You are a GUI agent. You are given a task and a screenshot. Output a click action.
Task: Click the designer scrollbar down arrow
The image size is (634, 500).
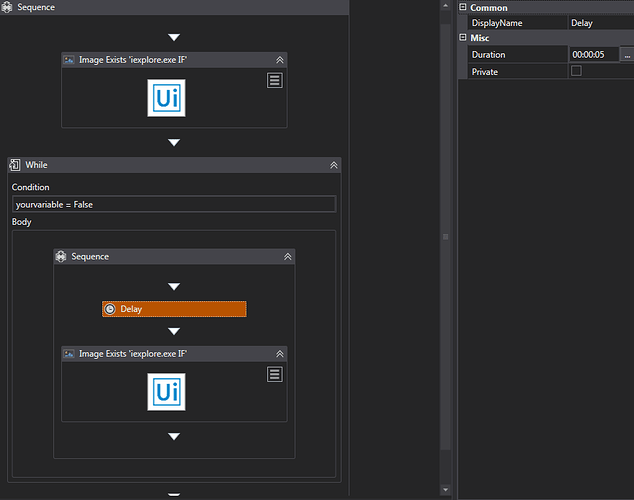[x=445, y=489]
